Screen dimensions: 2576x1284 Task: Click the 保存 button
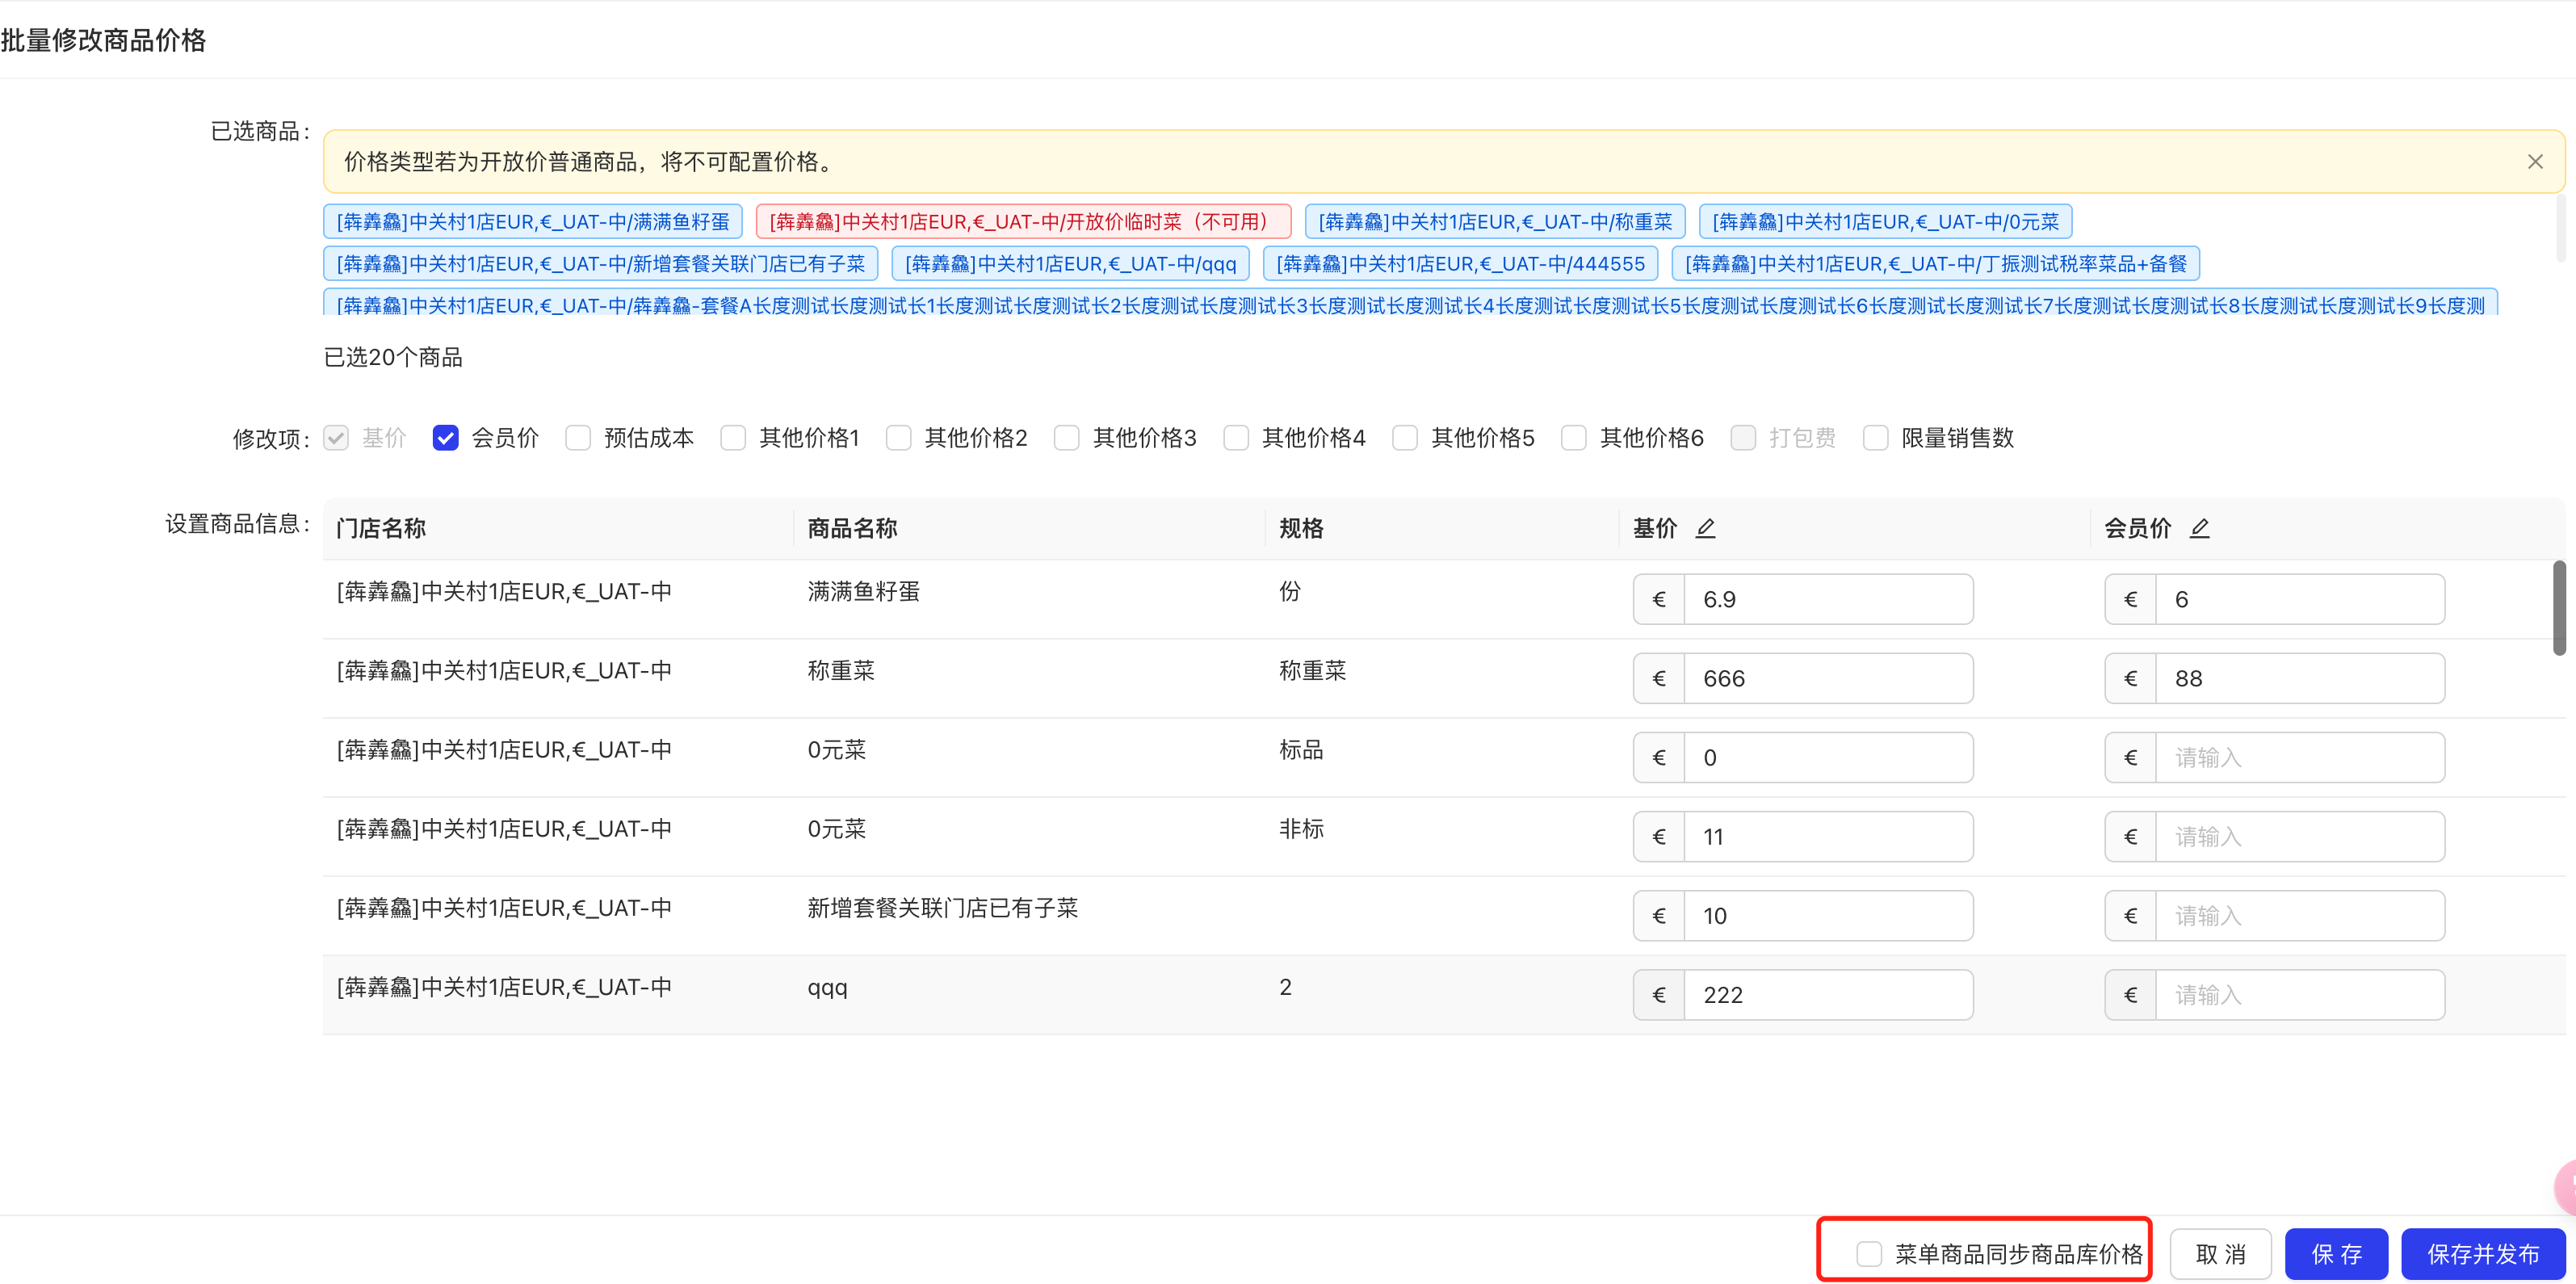tap(2336, 1254)
